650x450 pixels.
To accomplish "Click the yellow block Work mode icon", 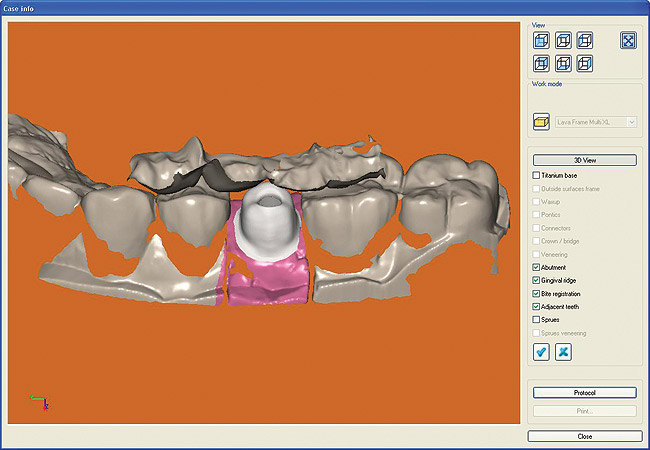I will (541, 121).
